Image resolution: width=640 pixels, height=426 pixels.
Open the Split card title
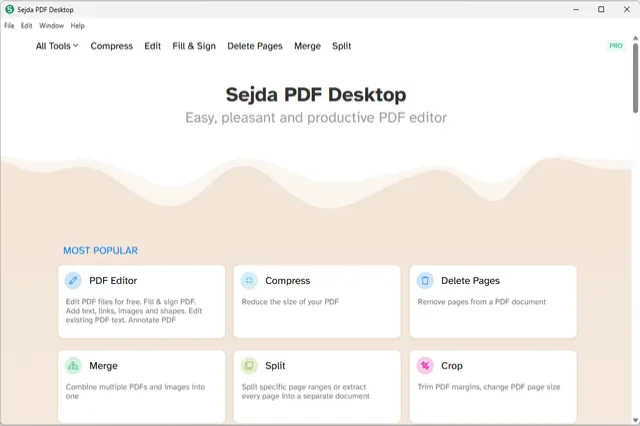275,366
